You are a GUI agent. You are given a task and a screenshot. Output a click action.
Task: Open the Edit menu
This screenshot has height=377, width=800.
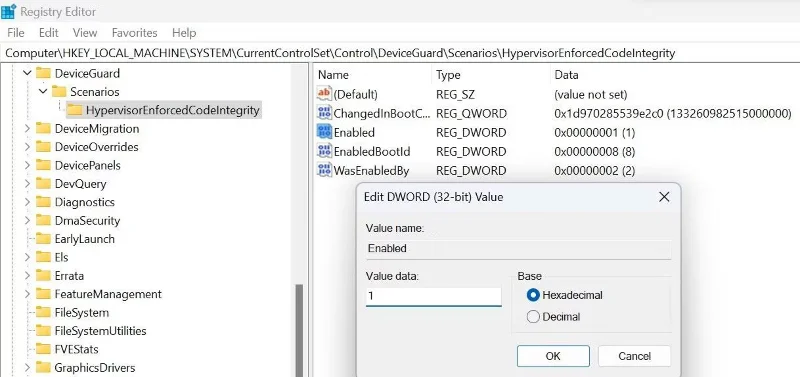(x=48, y=33)
